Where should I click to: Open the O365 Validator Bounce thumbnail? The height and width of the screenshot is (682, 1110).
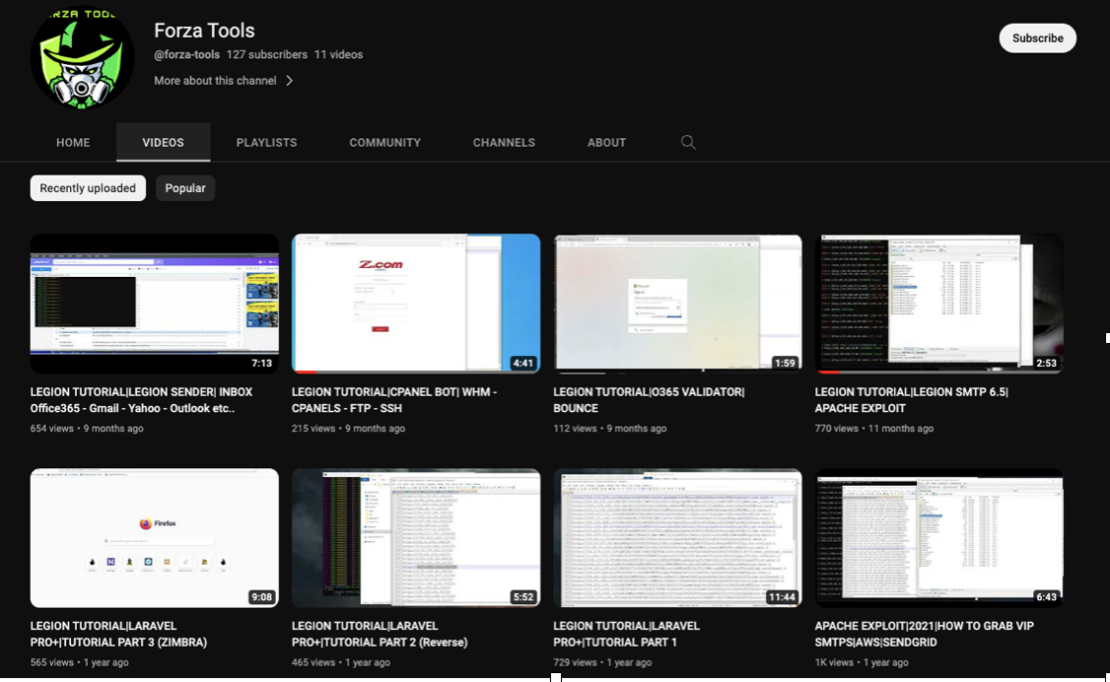point(677,303)
